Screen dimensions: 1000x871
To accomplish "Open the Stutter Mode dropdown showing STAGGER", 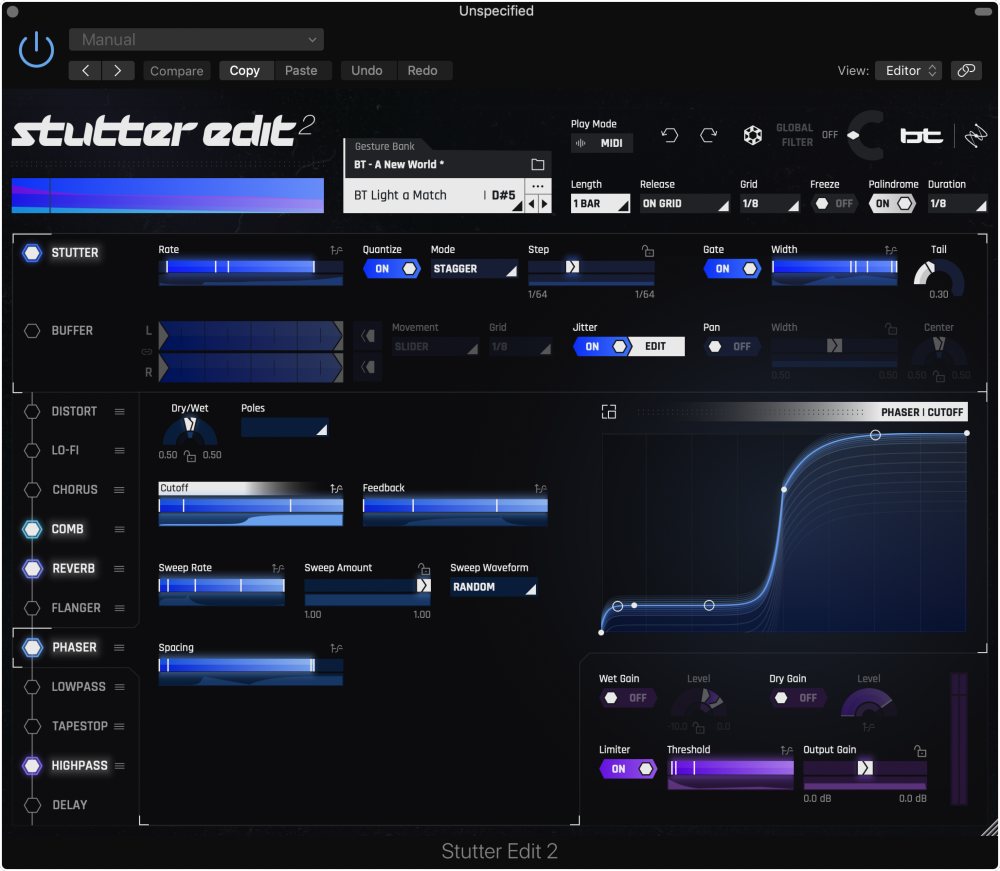I will click(474, 268).
